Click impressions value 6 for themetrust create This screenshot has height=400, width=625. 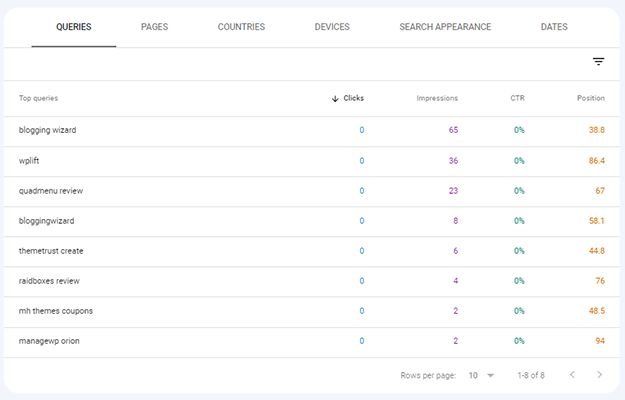[x=456, y=251]
